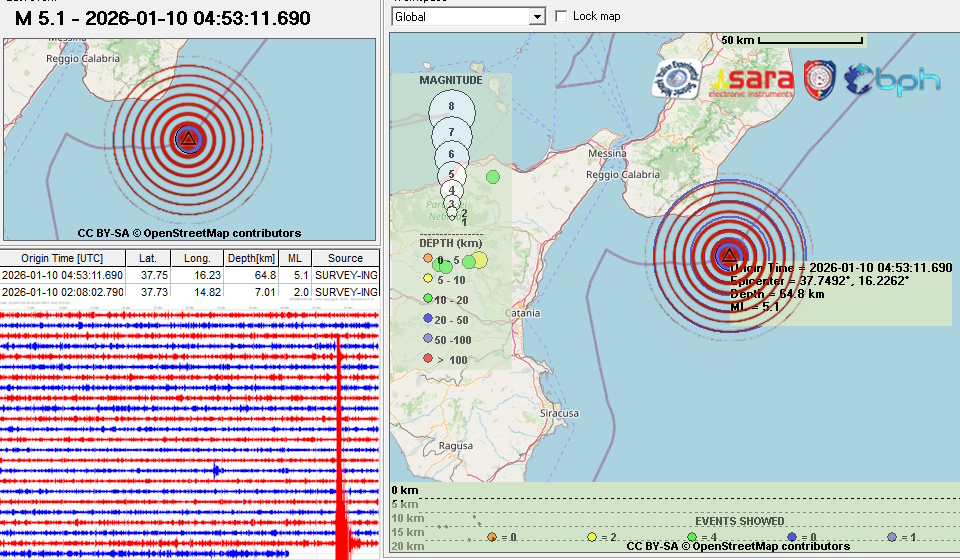Select the 02:08:02.790 event row
This screenshot has width=960, height=560.
coord(62,292)
